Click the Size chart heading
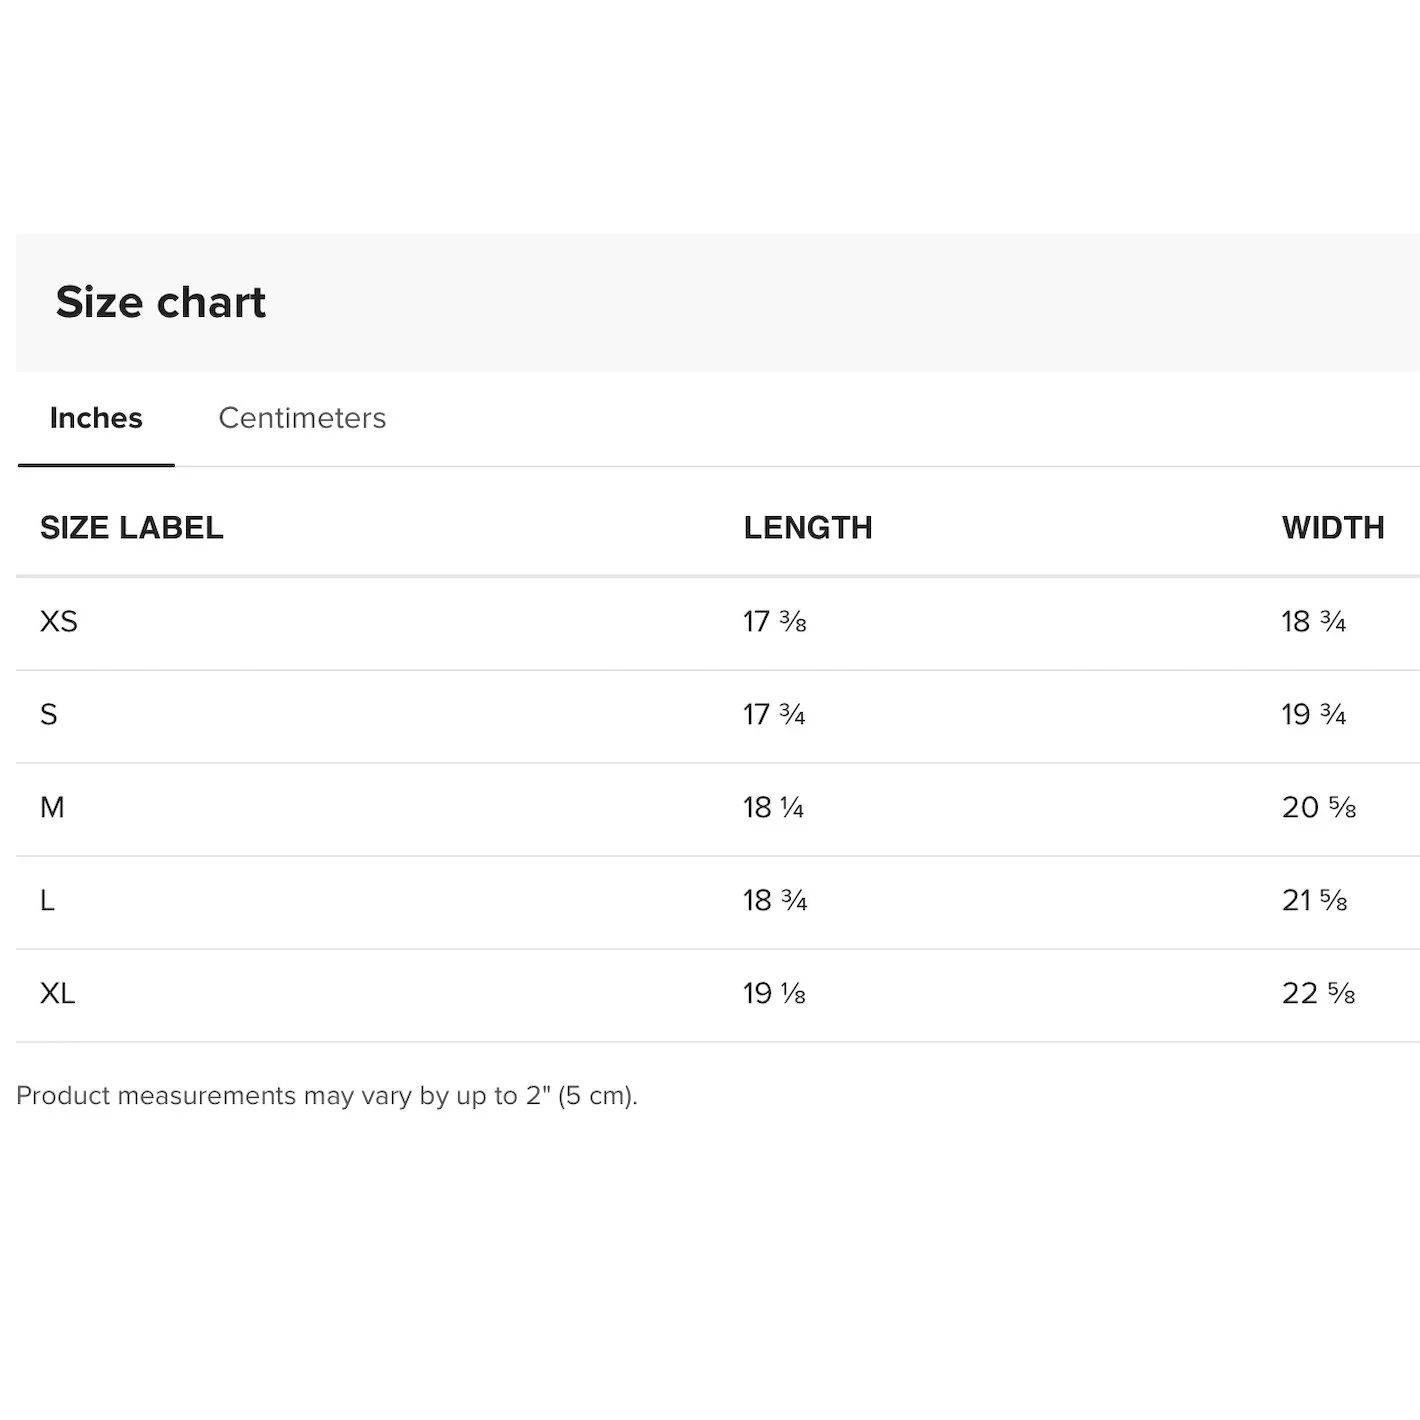 tap(161, 302)
